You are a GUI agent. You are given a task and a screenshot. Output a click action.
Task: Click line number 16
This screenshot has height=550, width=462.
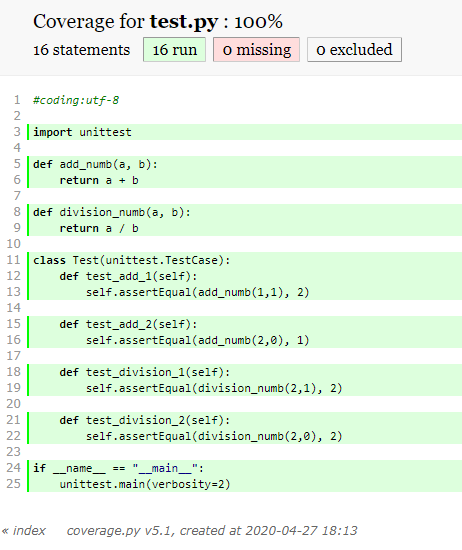tap(14, 340)
